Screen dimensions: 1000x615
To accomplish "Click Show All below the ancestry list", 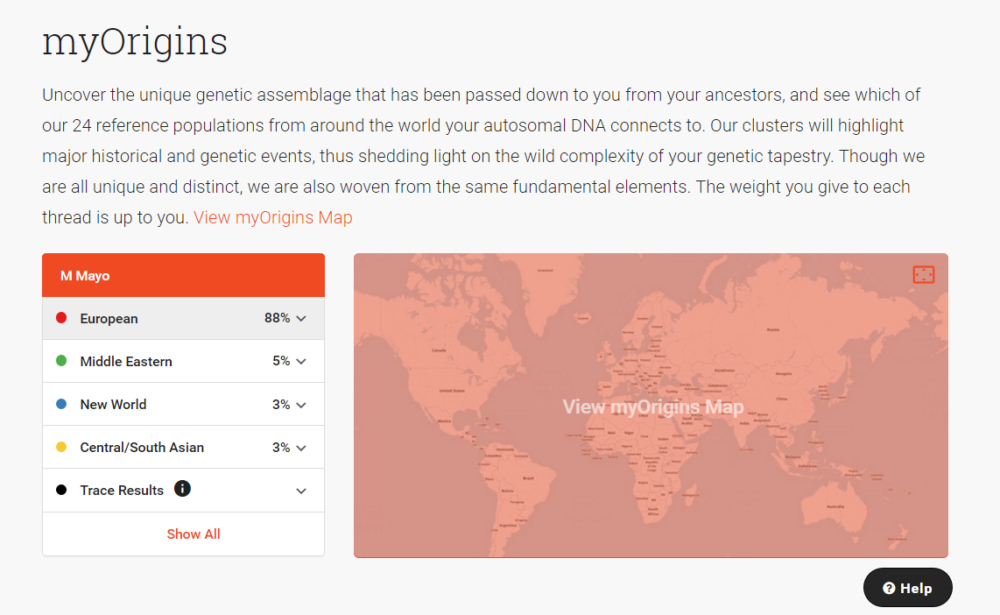I will pos(193,533).
